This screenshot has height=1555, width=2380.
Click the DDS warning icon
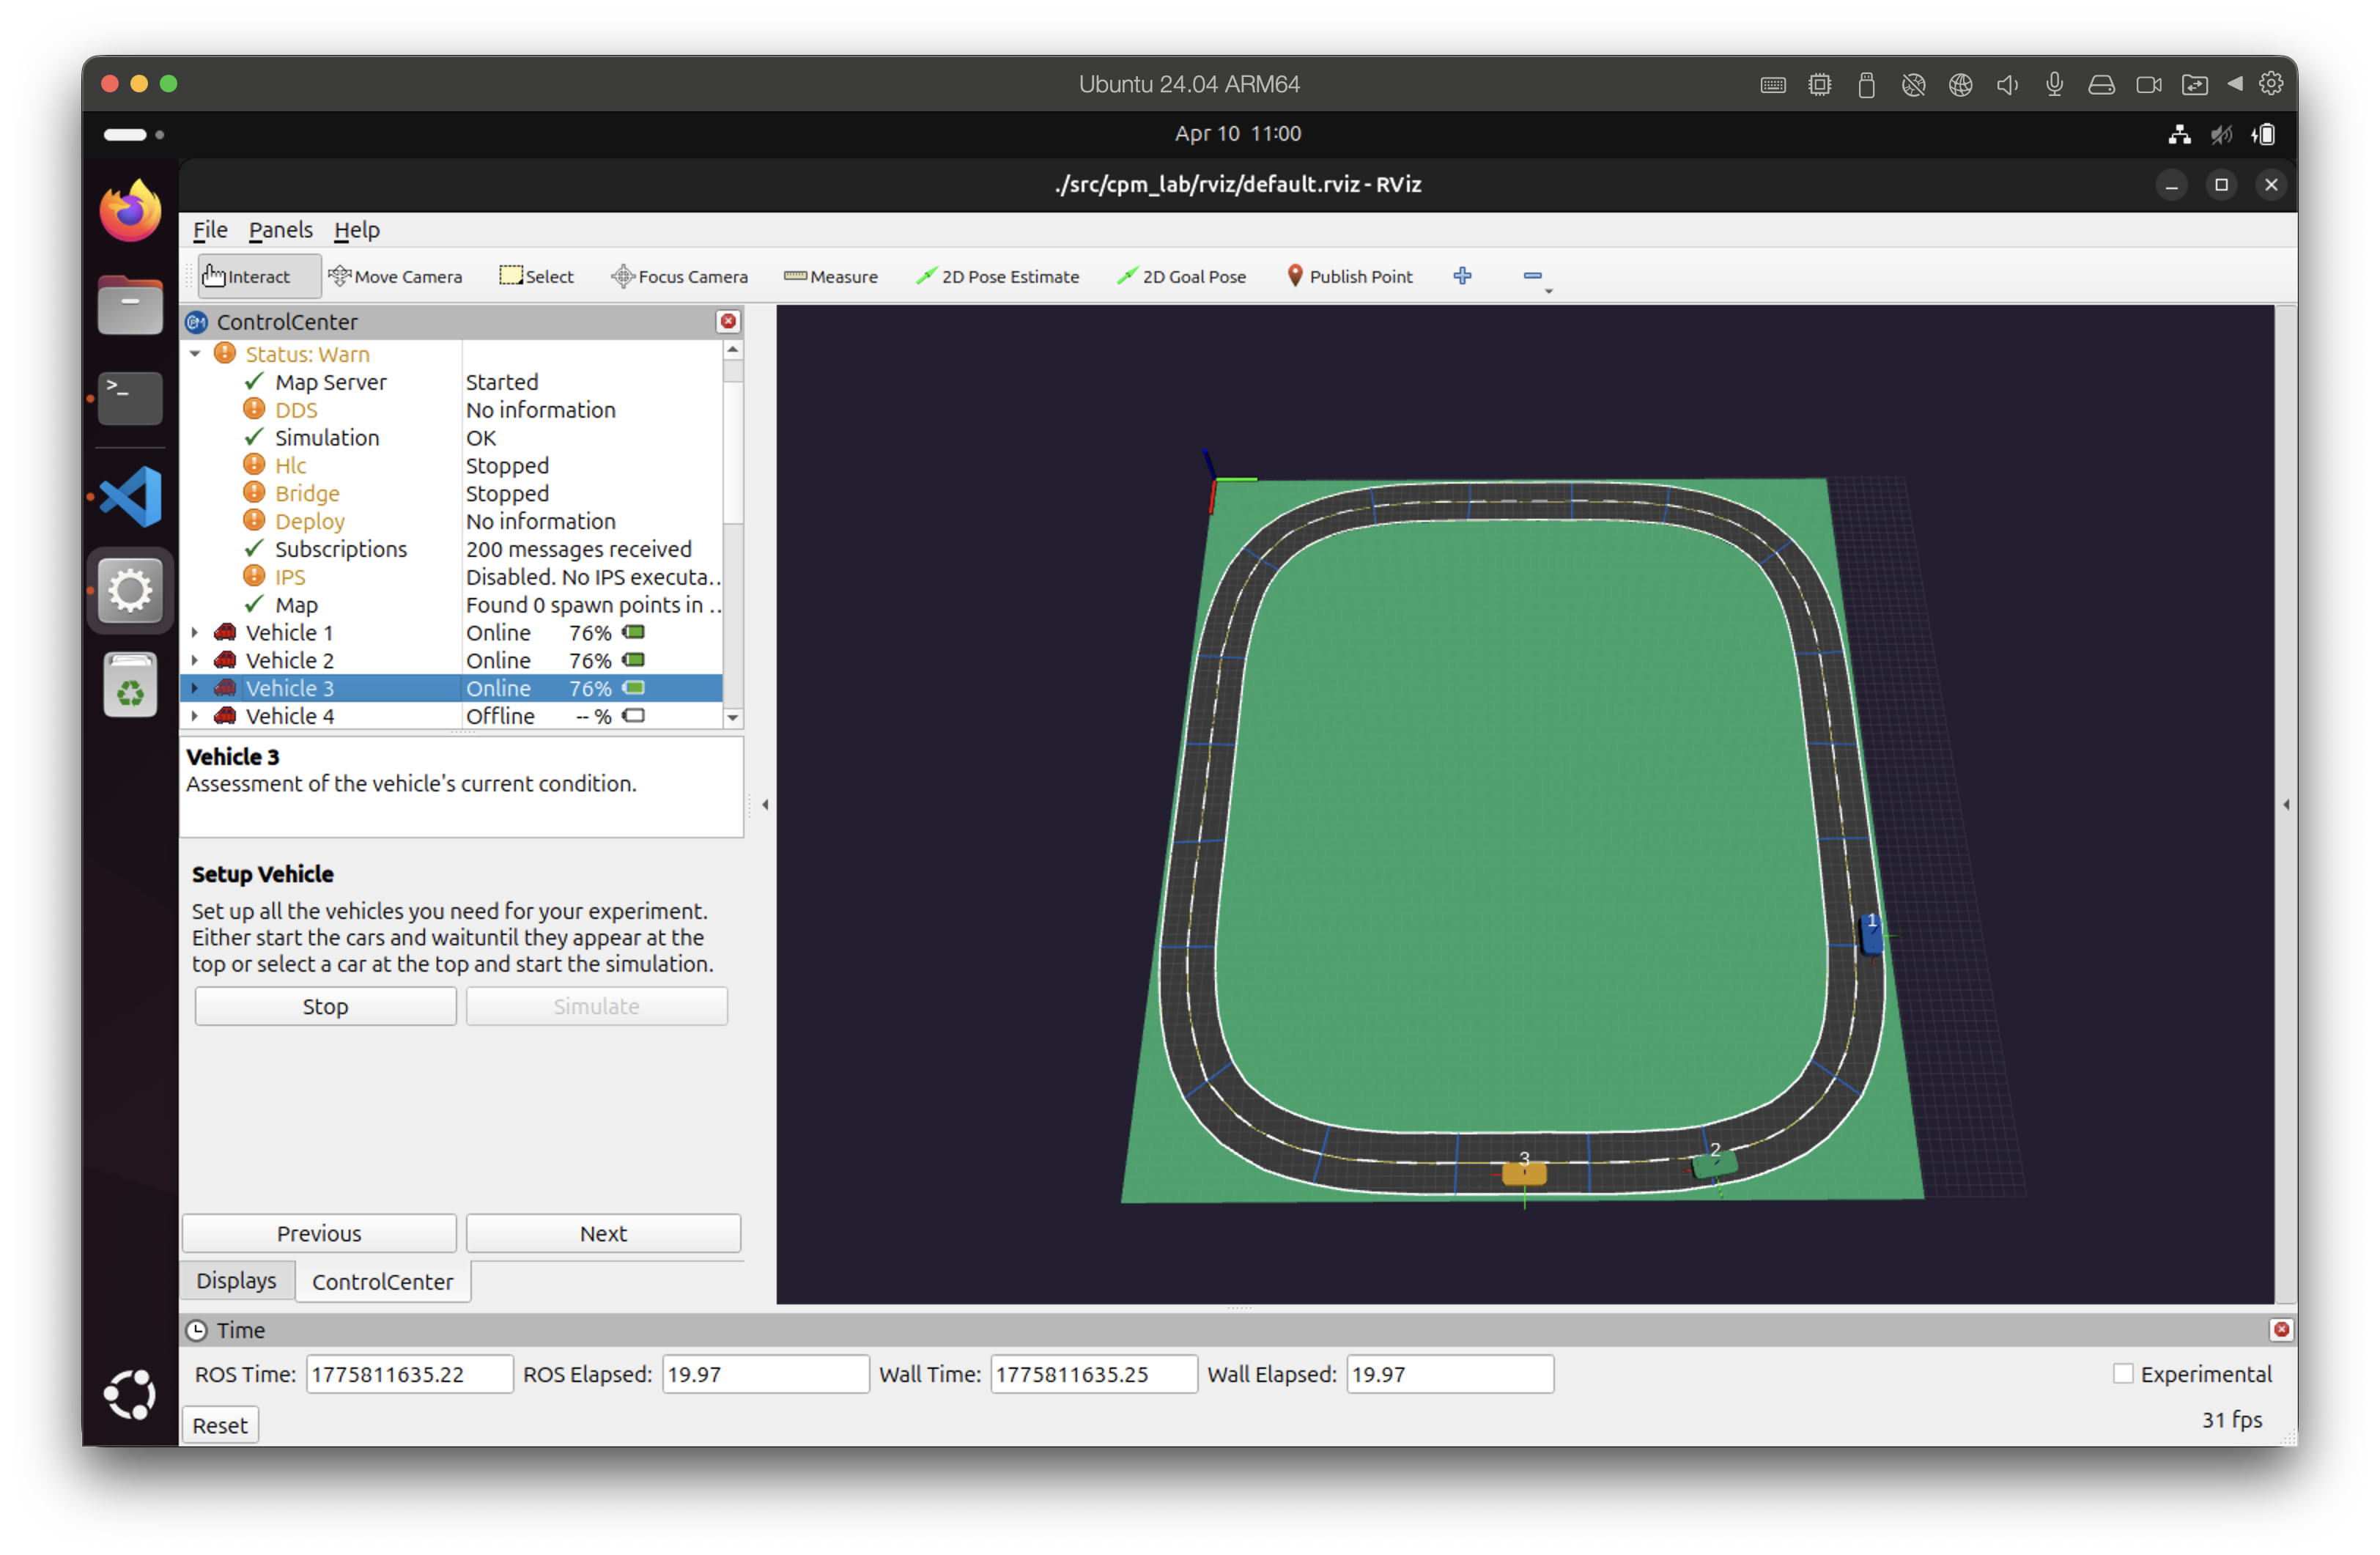pyautogui.click(x=254, y=409)
